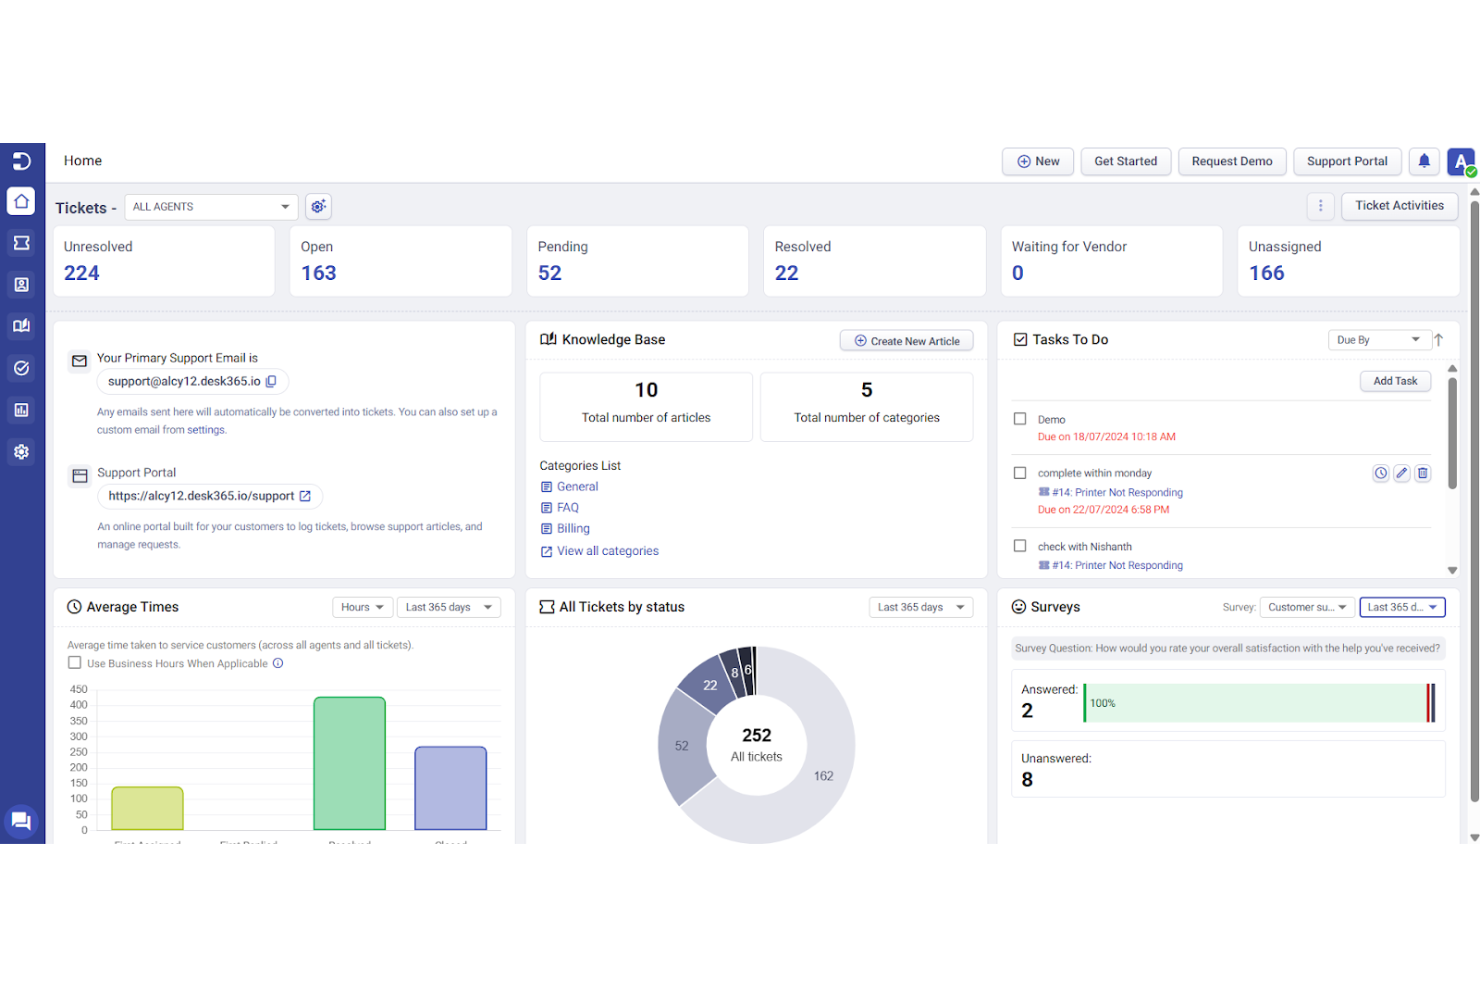Image resolution: width=1480 pixels, height=987 pixels.
Task: Open the Knowledge Base book icon in sidebar
Action: pyautogui.click(x=21, y=325)
